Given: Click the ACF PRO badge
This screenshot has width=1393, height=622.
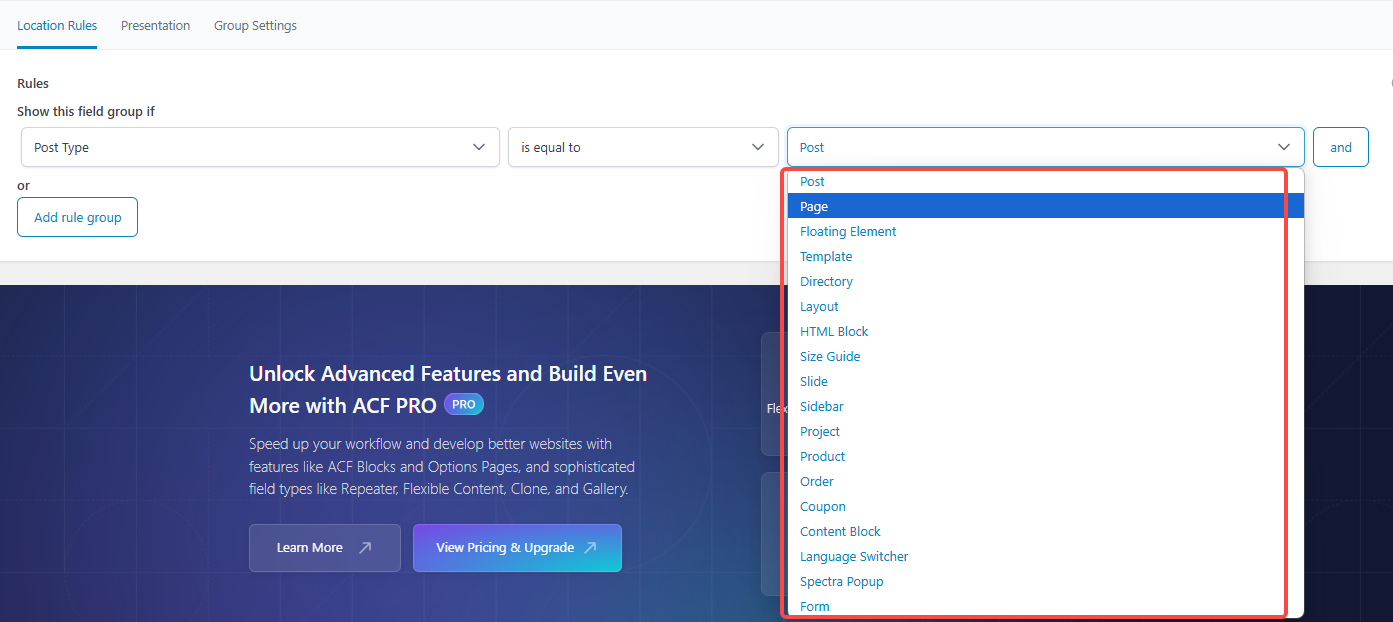Looking at the screenshot, I should 464,405.
